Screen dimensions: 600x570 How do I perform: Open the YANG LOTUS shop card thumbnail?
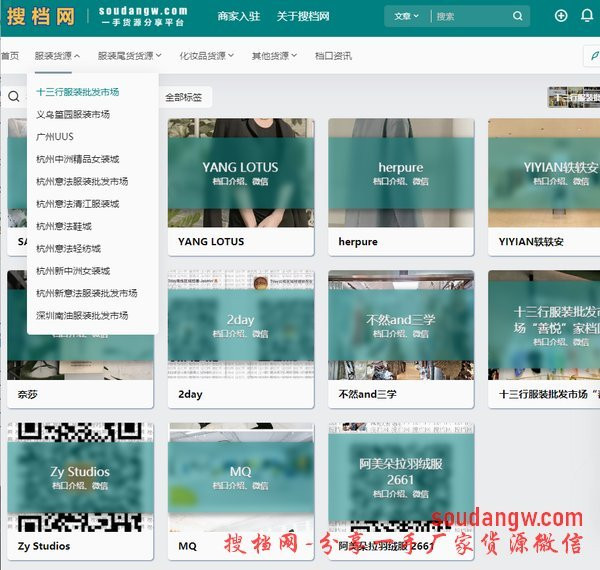click(240, 173)
